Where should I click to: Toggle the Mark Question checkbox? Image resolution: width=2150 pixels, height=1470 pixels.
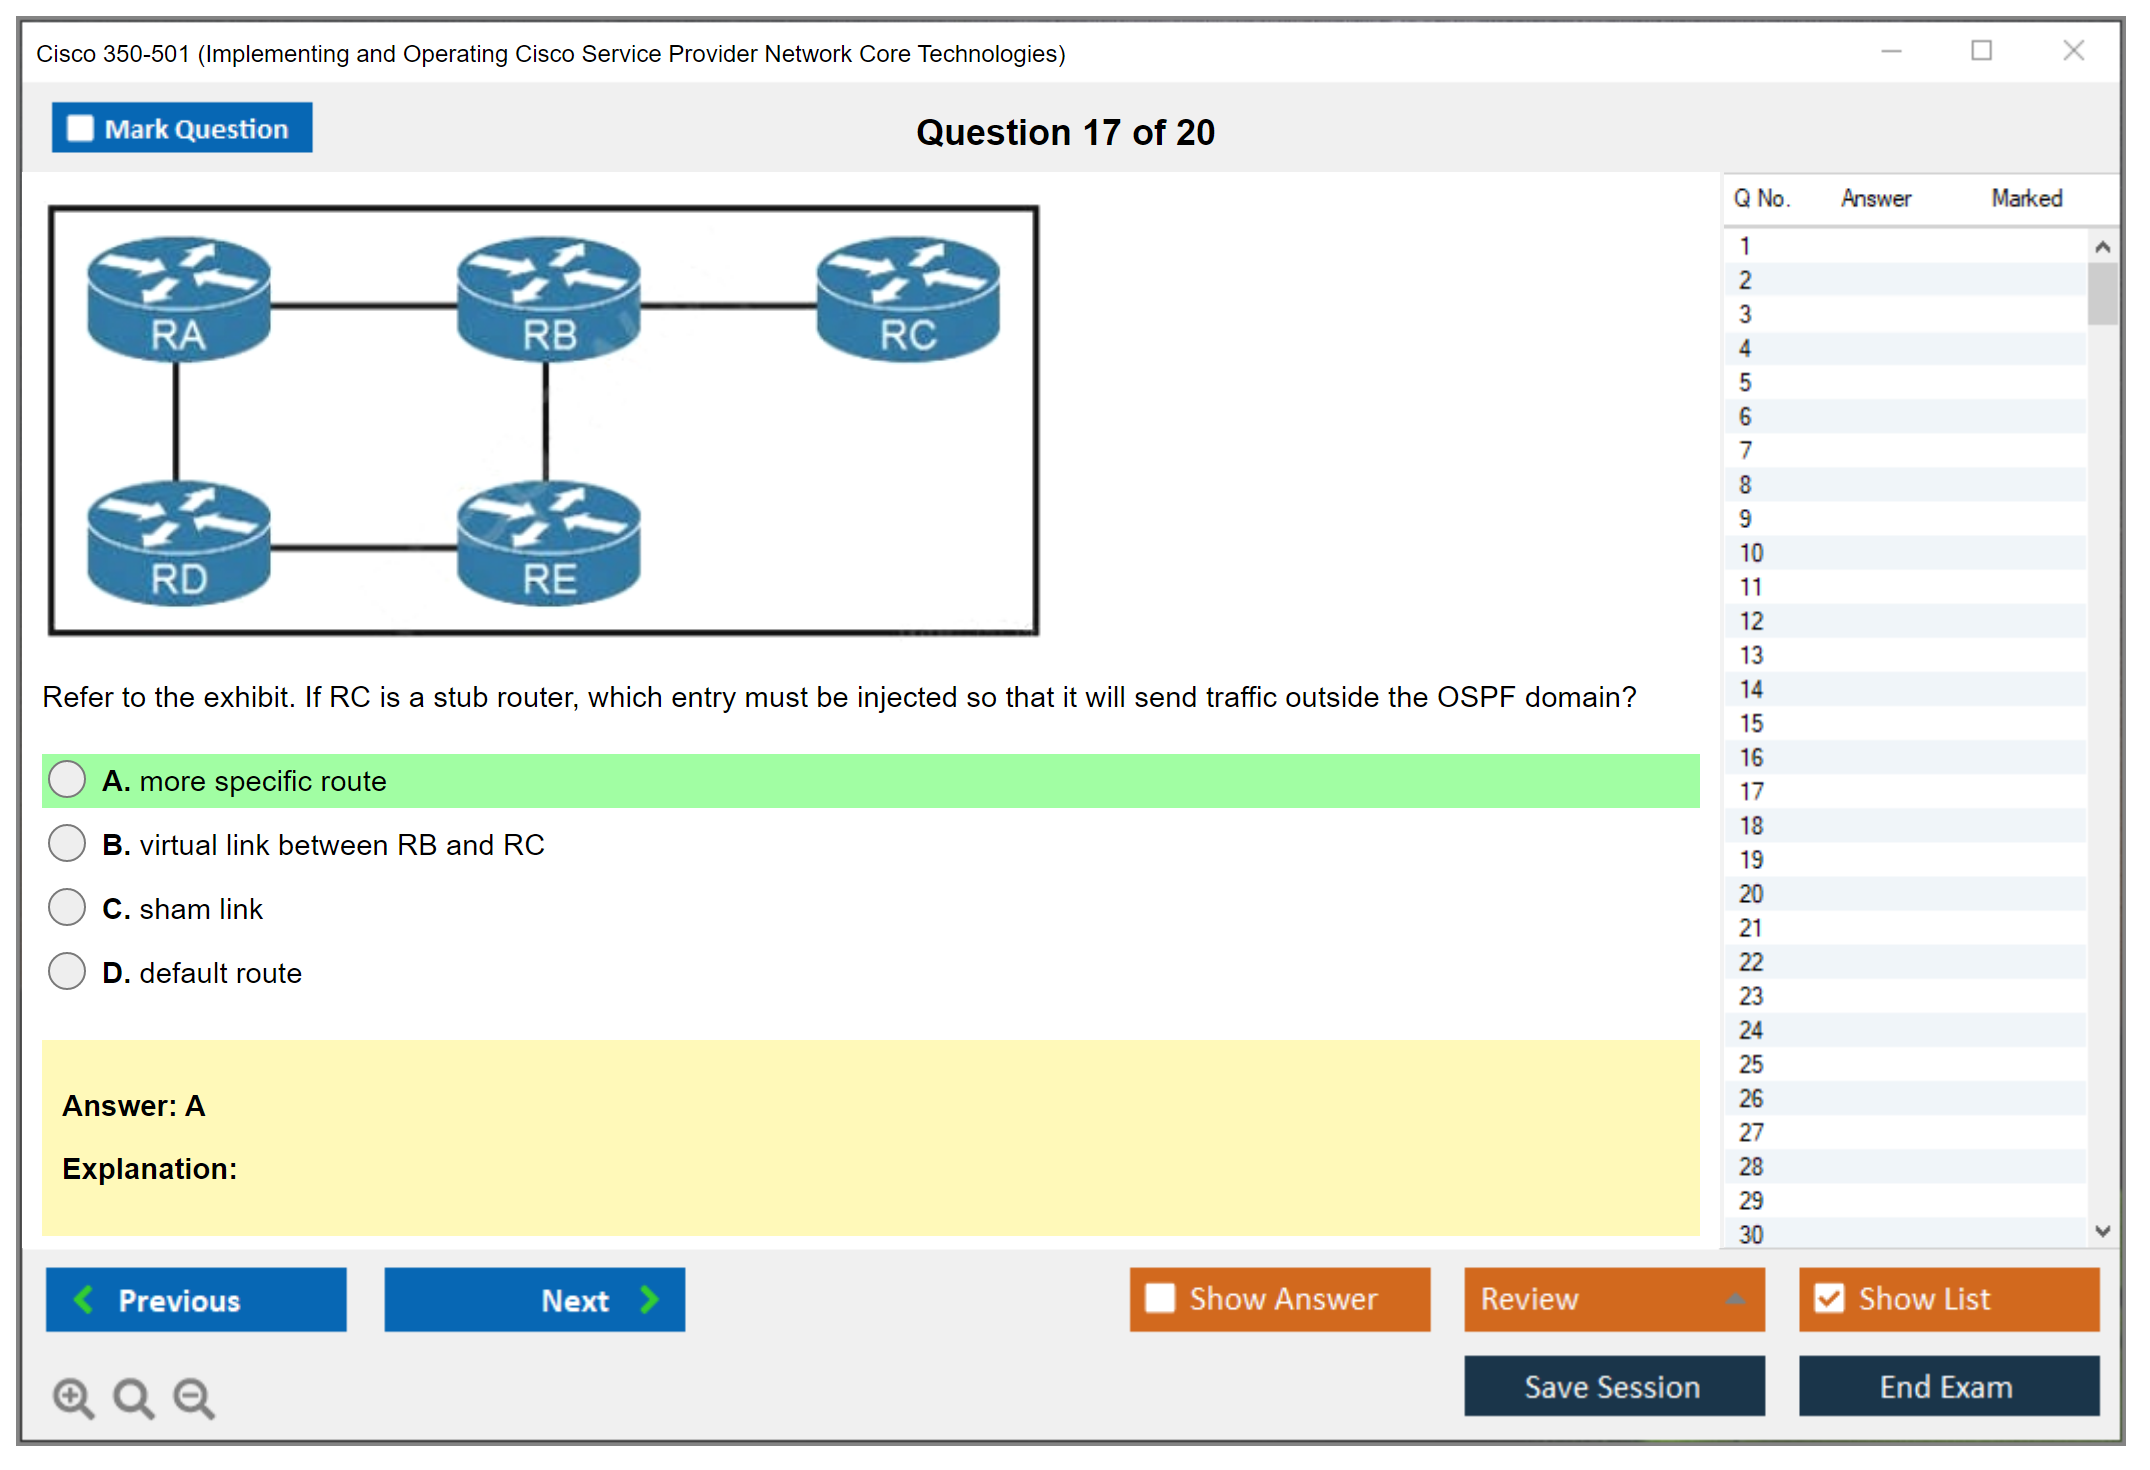click(x=80, y=129)
